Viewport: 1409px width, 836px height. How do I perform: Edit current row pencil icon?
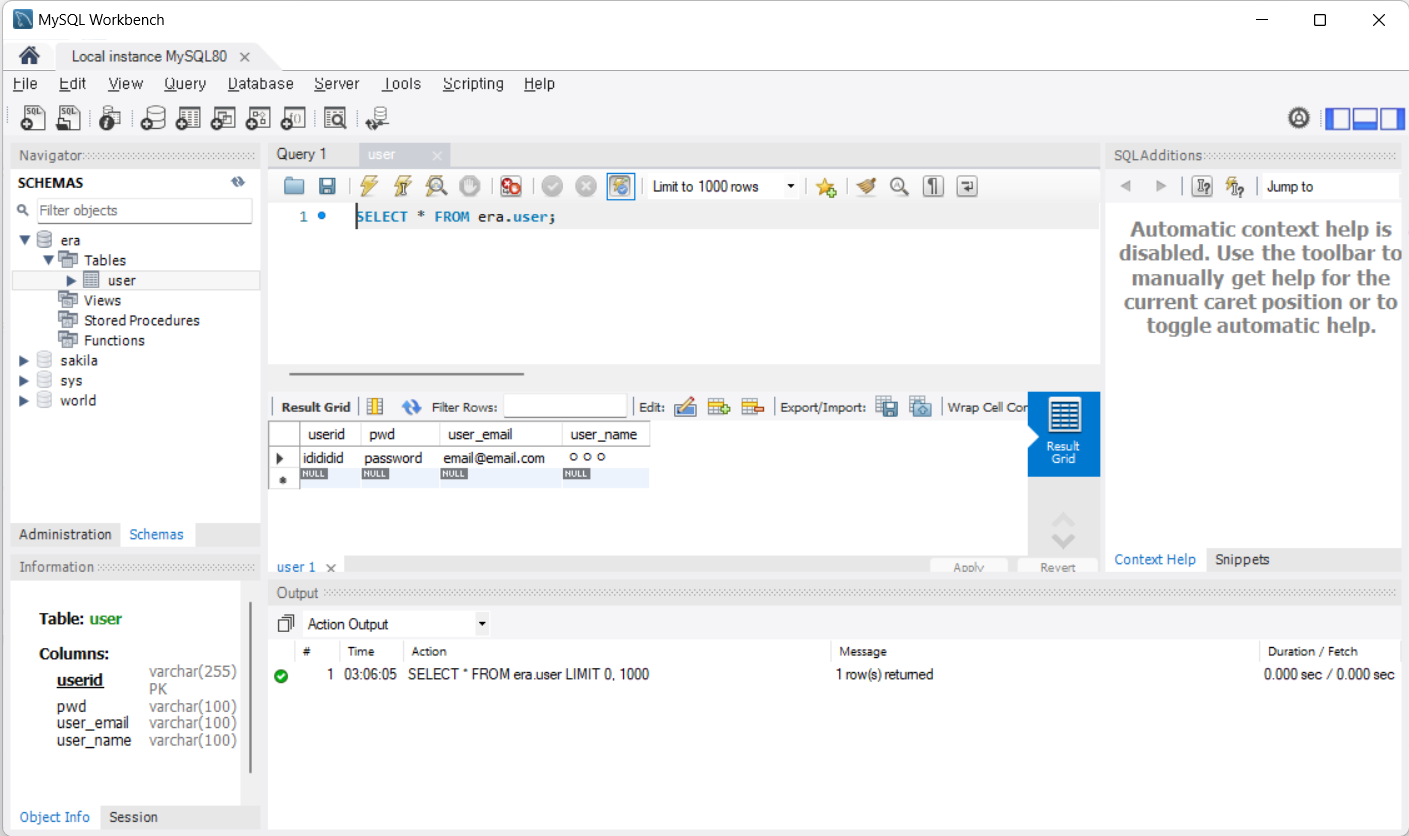[x=685, y=407]
